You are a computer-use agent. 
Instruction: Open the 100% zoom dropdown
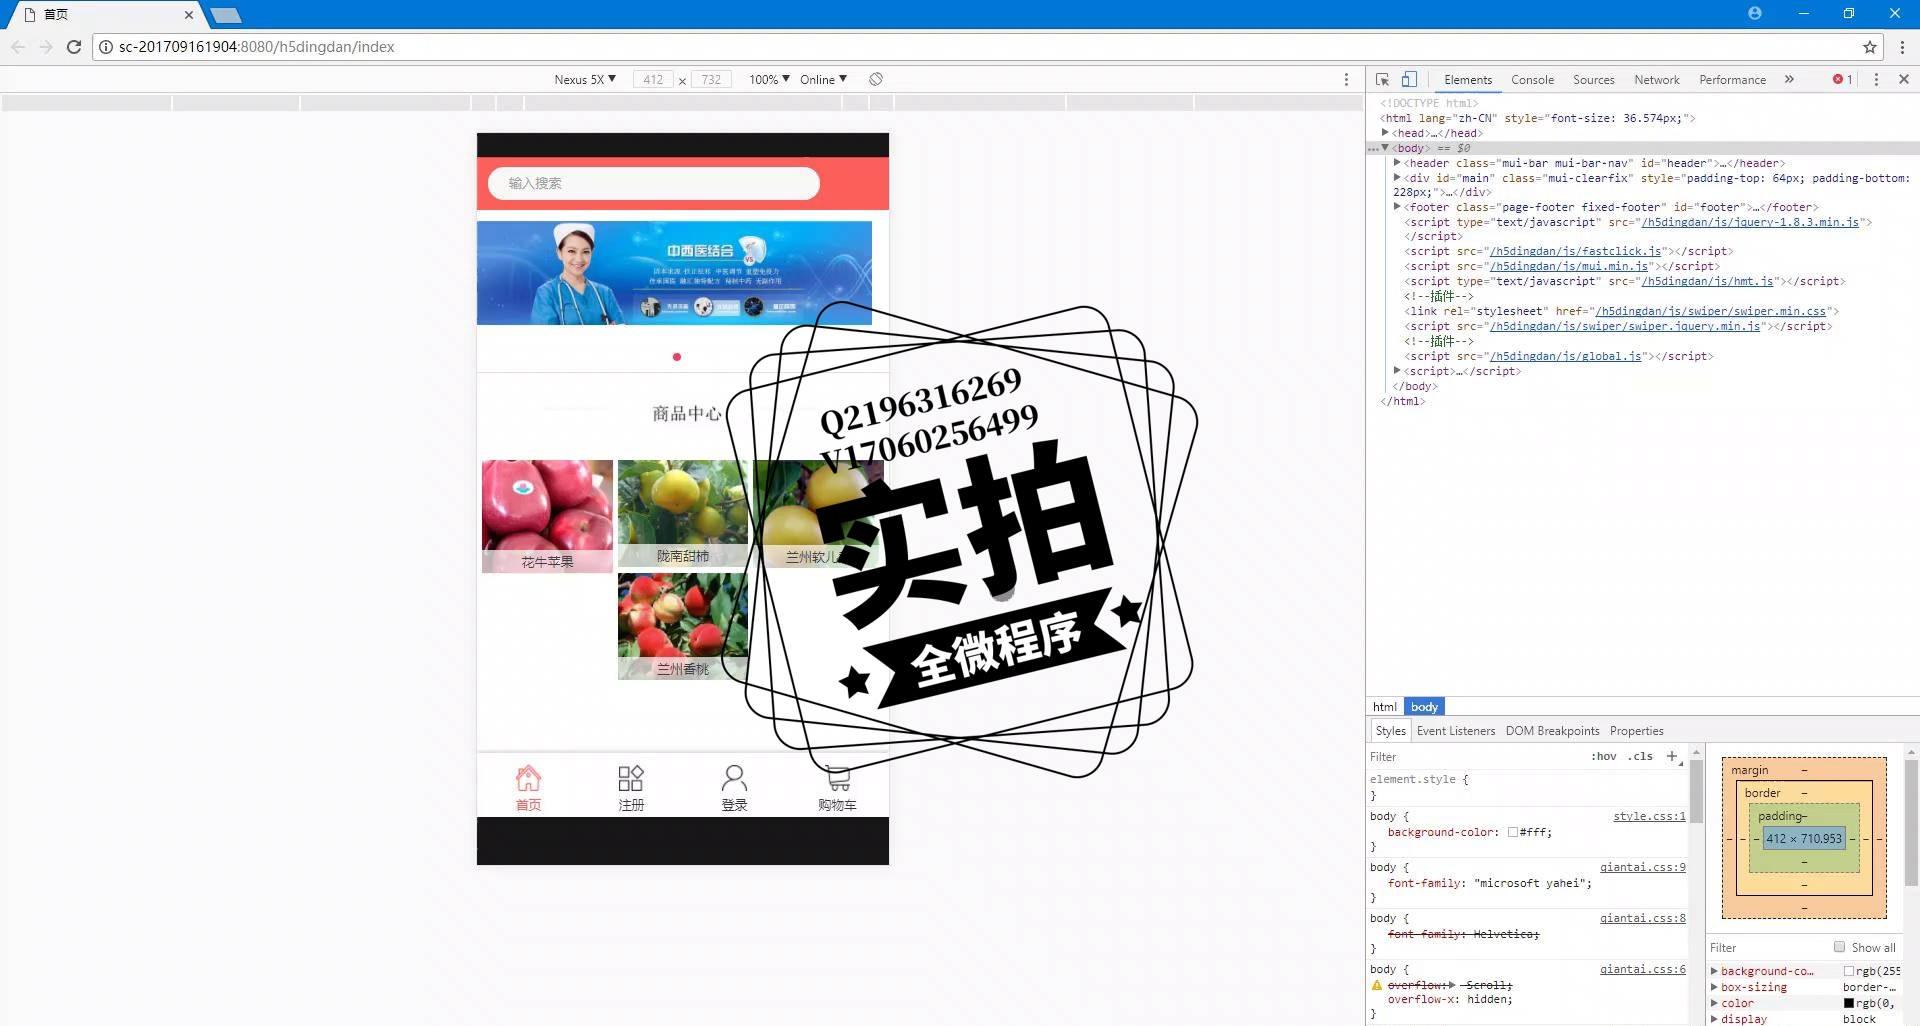tap(769, 79)
